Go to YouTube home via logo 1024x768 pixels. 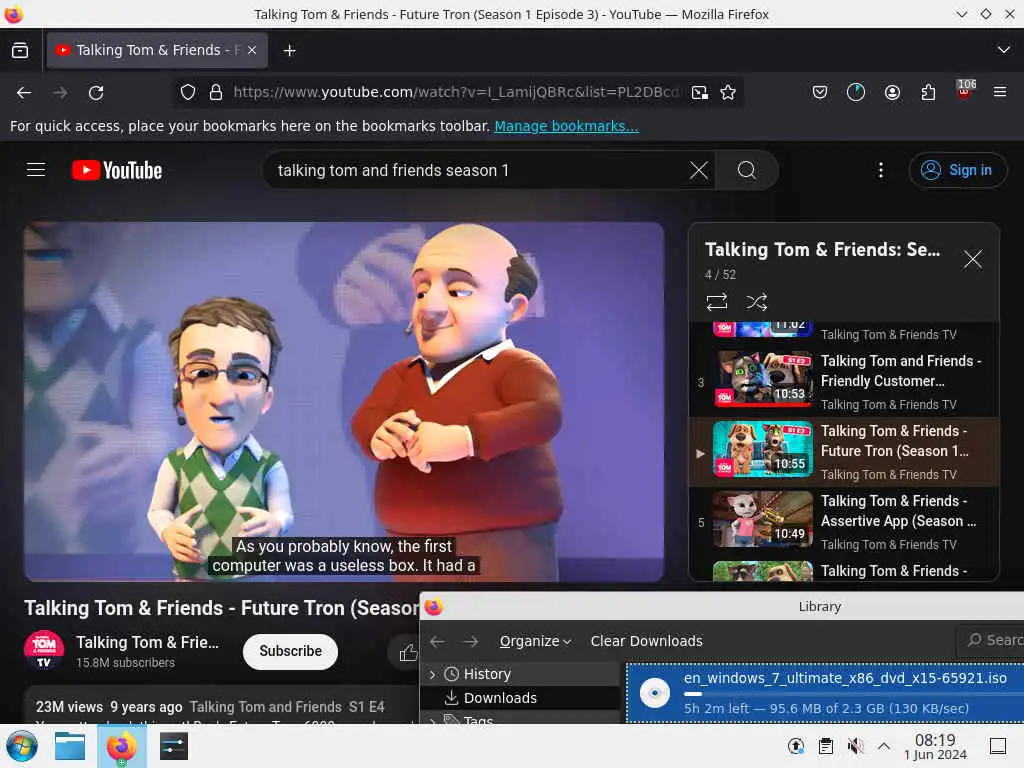[x=117, y=170]
